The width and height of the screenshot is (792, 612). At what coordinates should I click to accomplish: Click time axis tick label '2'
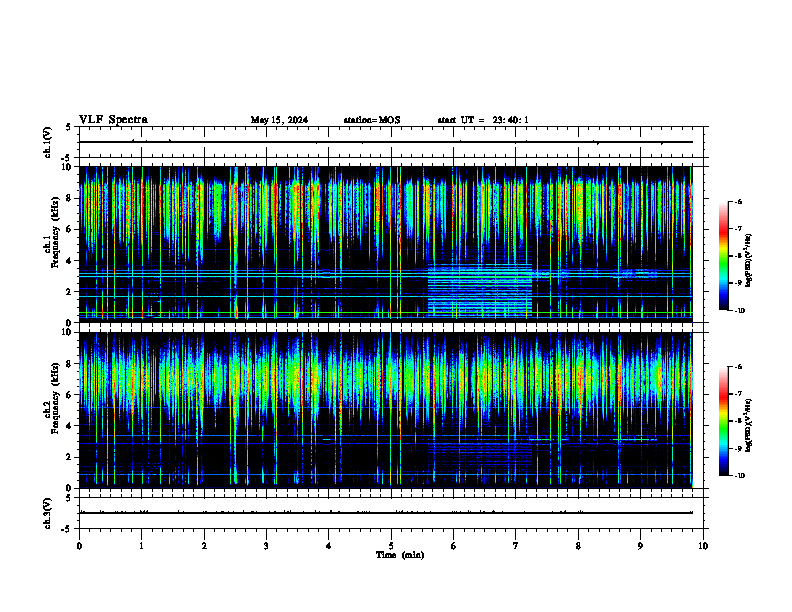[x=204, y=546]
